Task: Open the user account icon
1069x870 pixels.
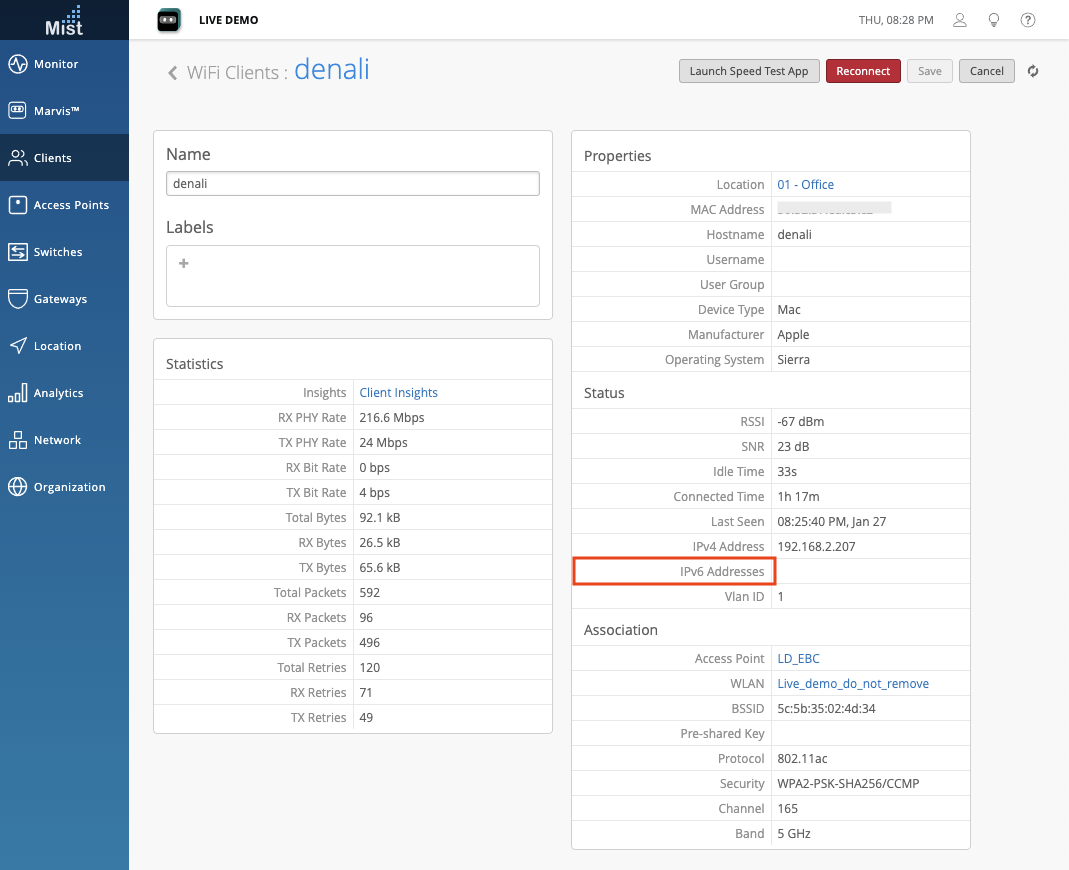Action: pos(960,20)
